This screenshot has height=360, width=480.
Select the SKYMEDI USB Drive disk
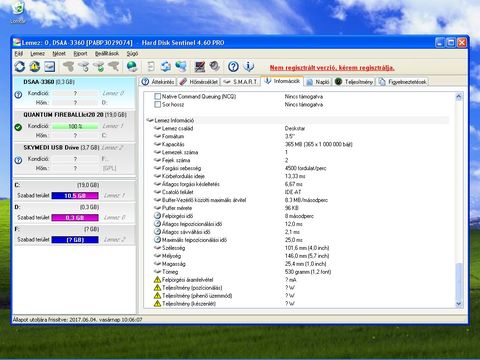point(74,159)
